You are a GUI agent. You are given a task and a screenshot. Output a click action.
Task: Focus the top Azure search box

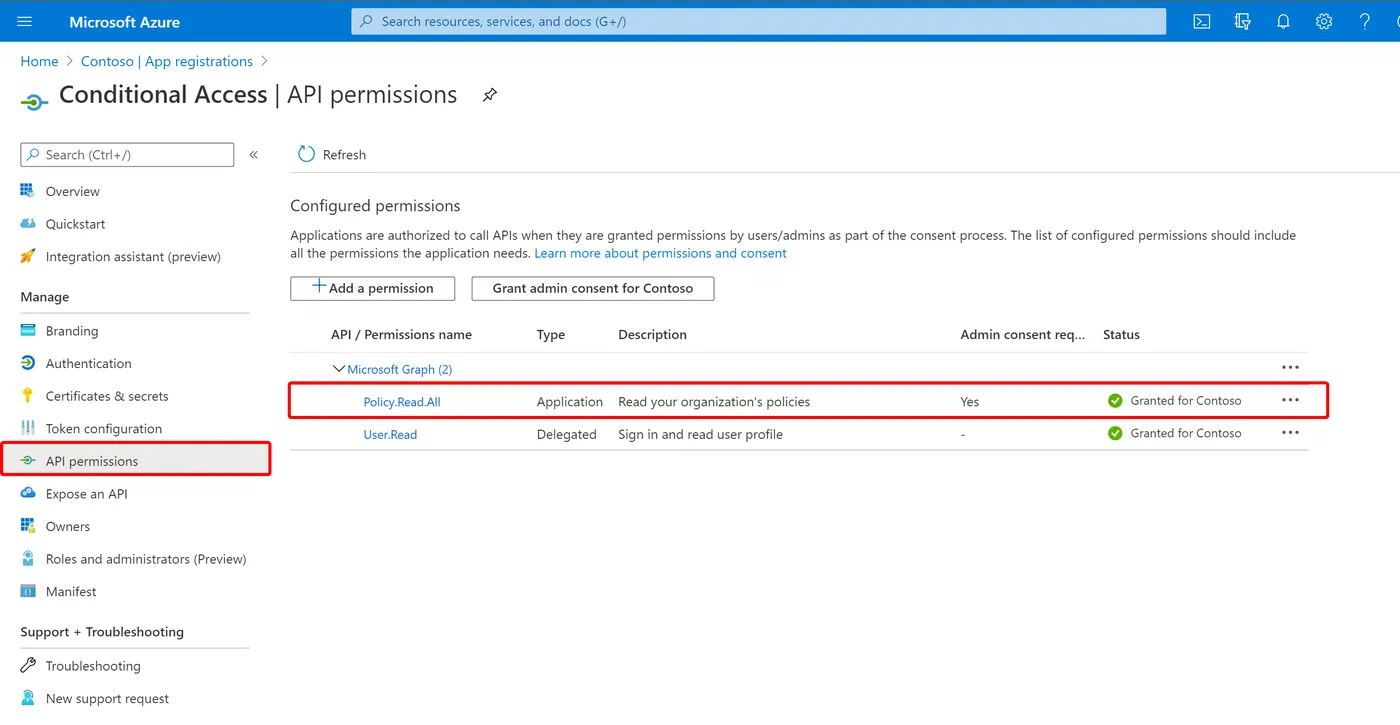pos(759,21)
